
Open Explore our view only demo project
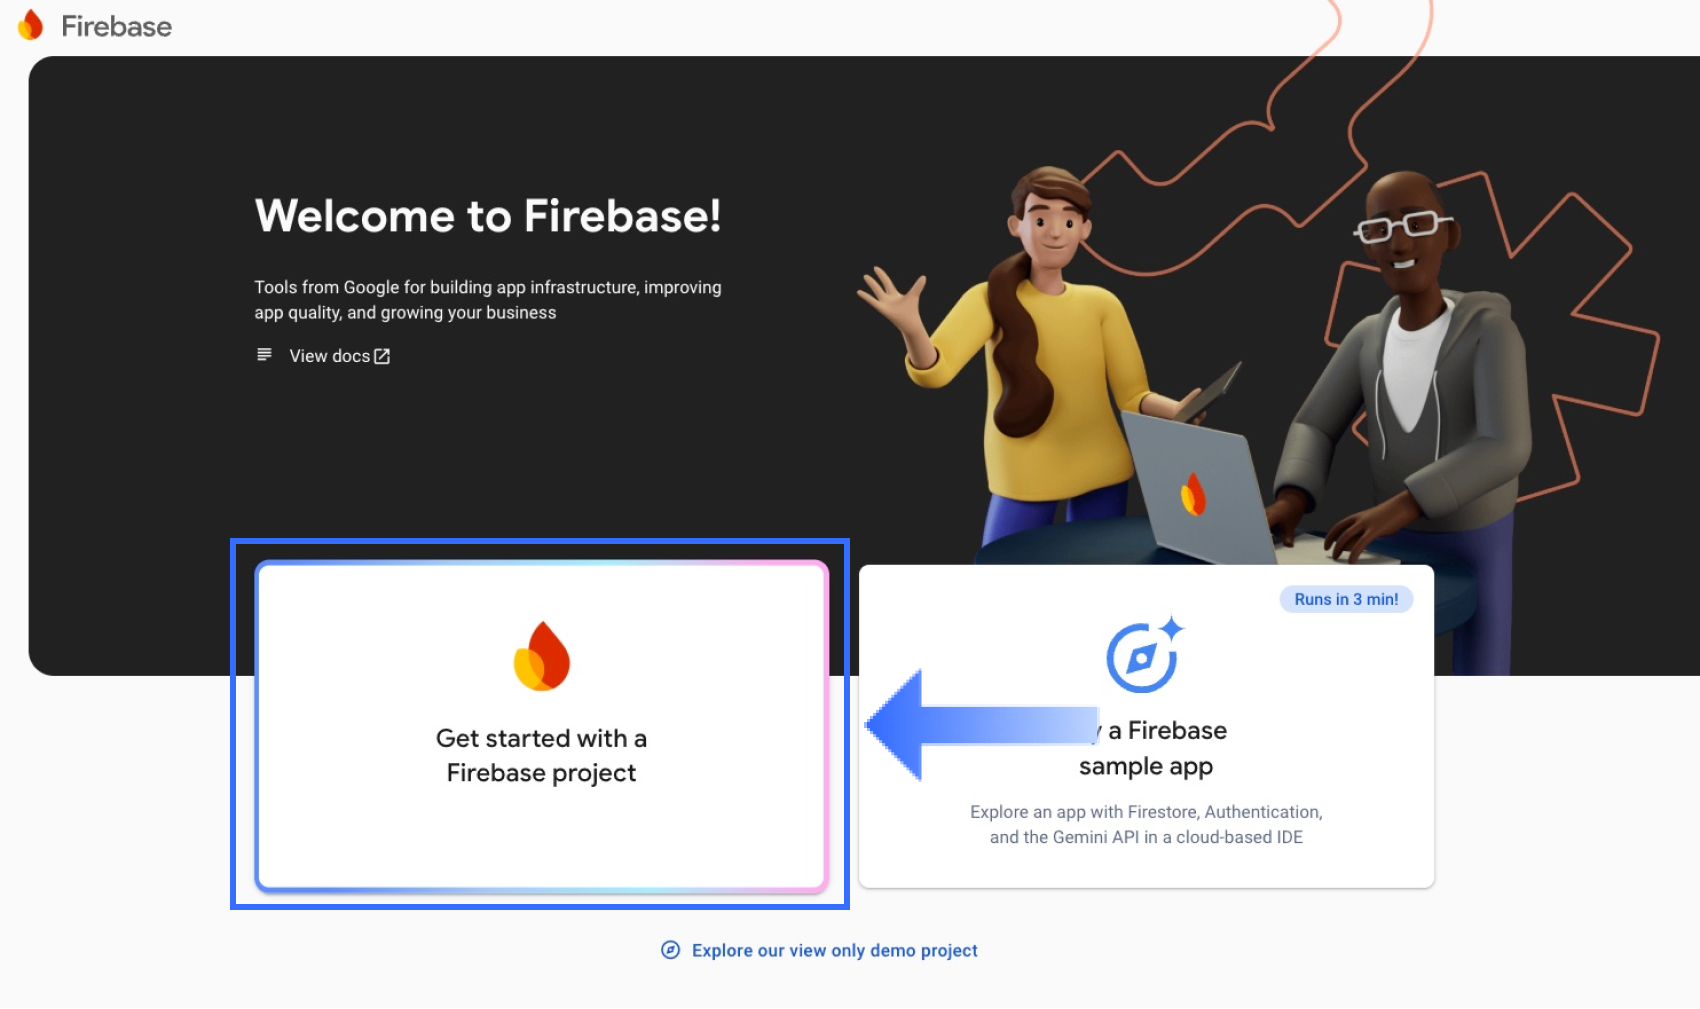coord(834,950)
